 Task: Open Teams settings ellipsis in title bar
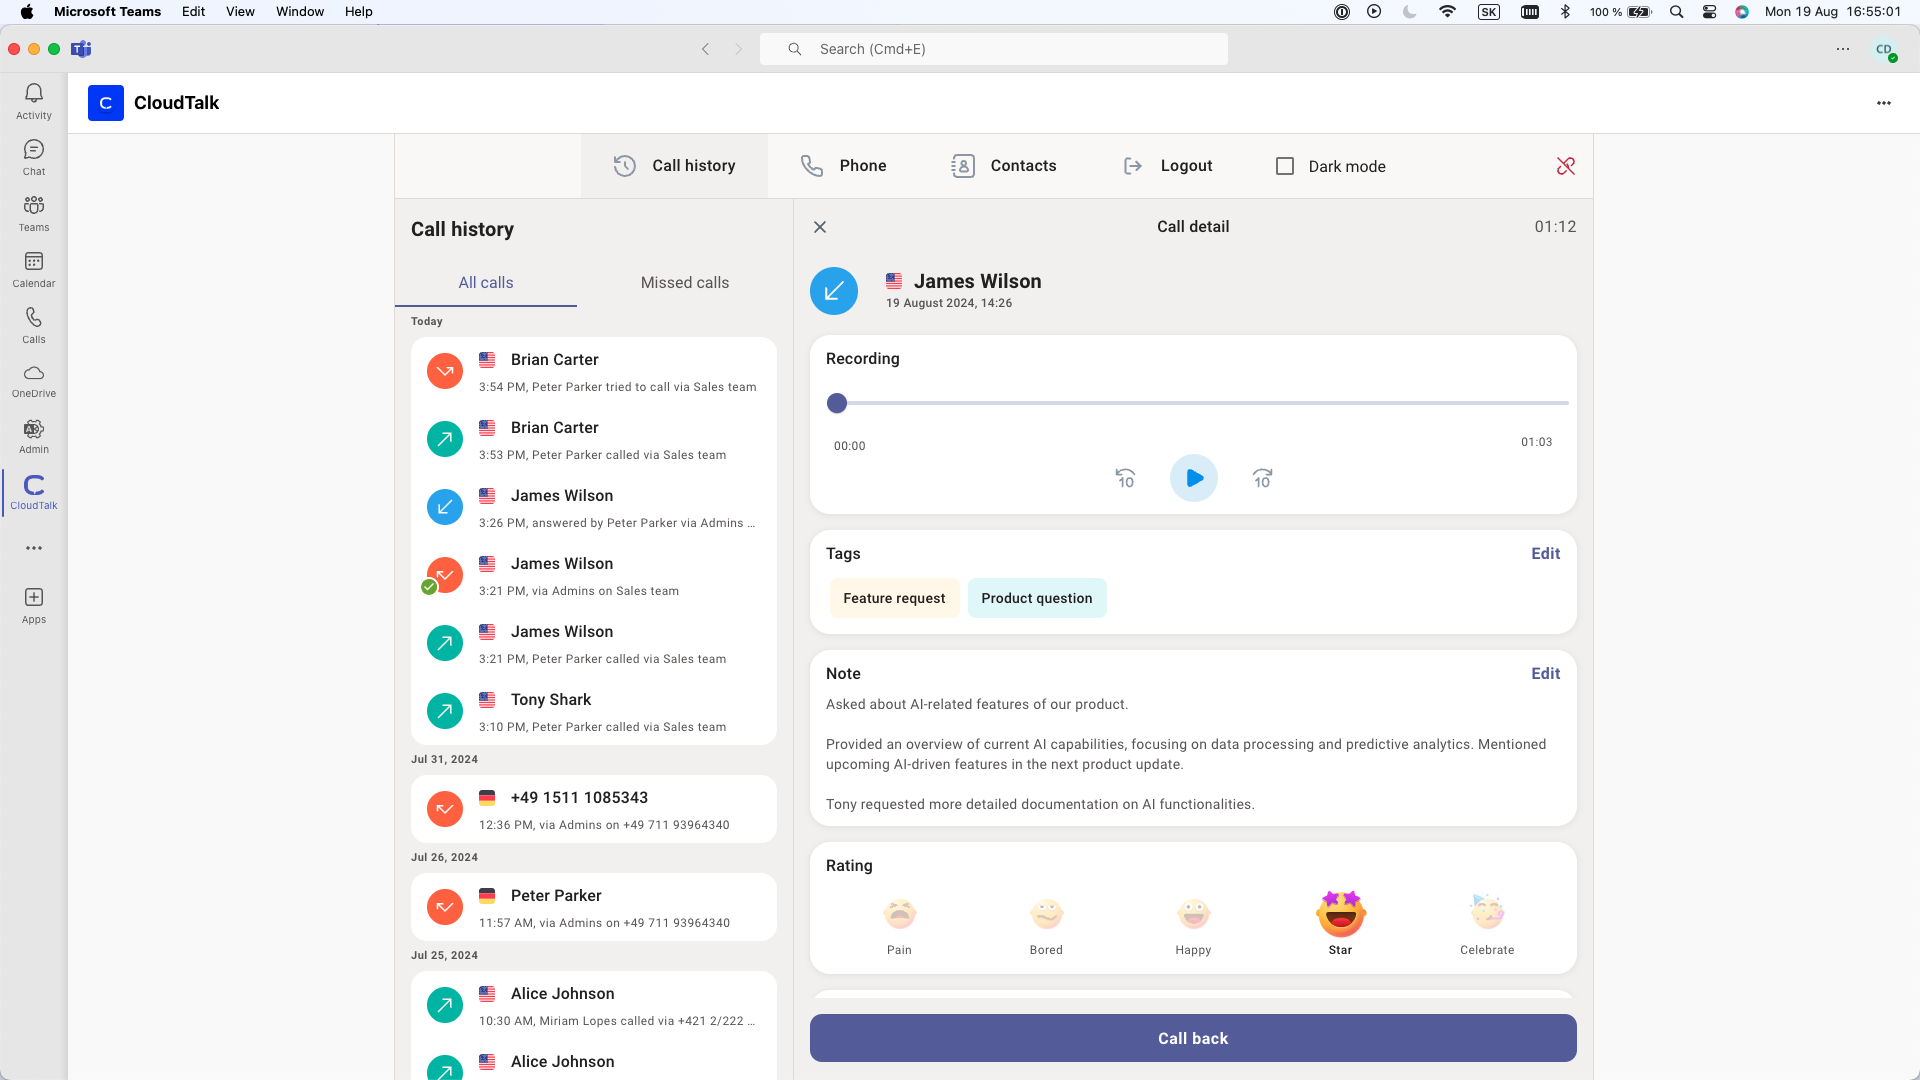point(1842,49)
